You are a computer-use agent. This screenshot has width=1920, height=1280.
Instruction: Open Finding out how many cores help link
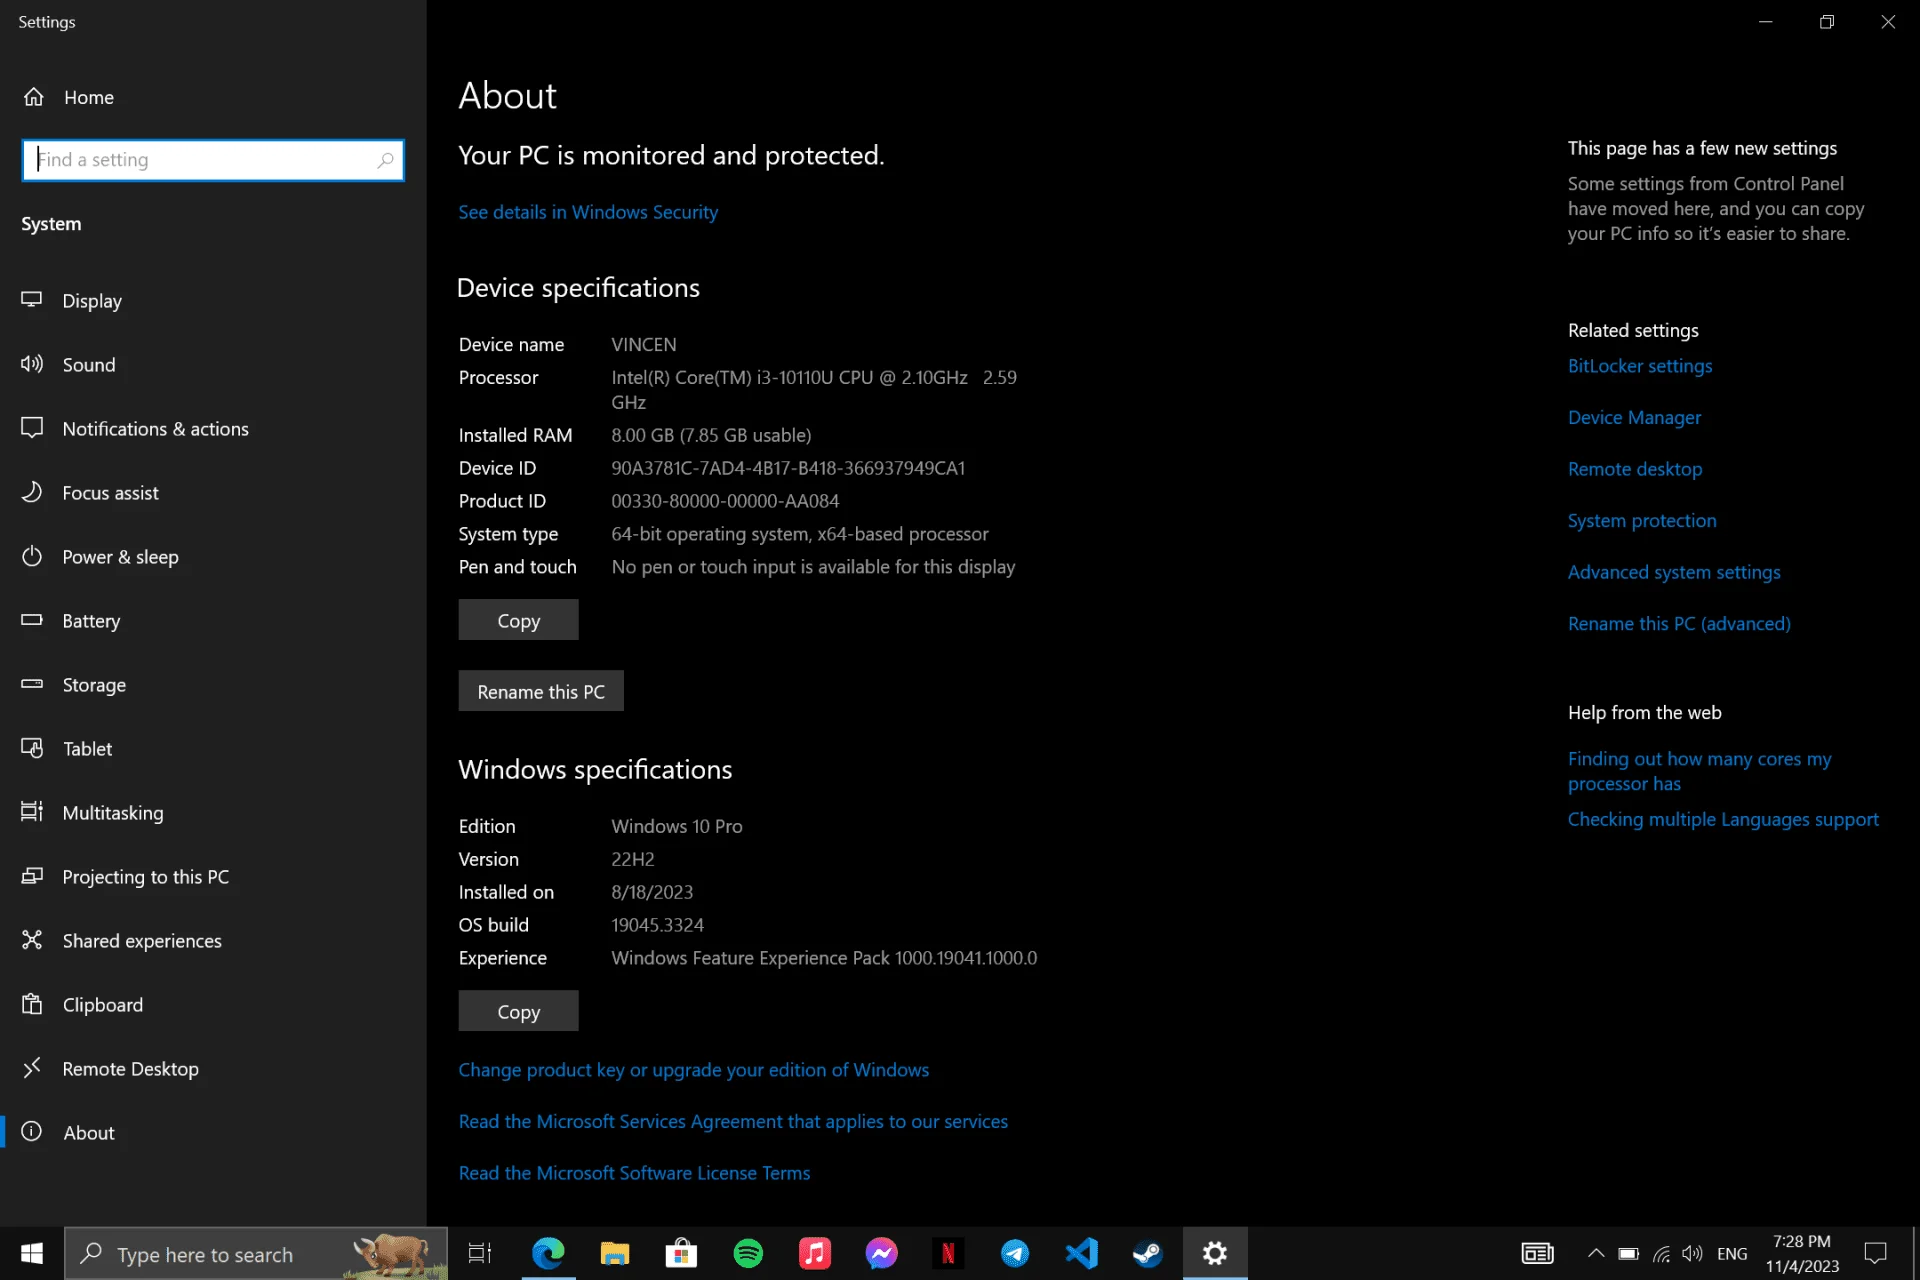point(1700,771)
